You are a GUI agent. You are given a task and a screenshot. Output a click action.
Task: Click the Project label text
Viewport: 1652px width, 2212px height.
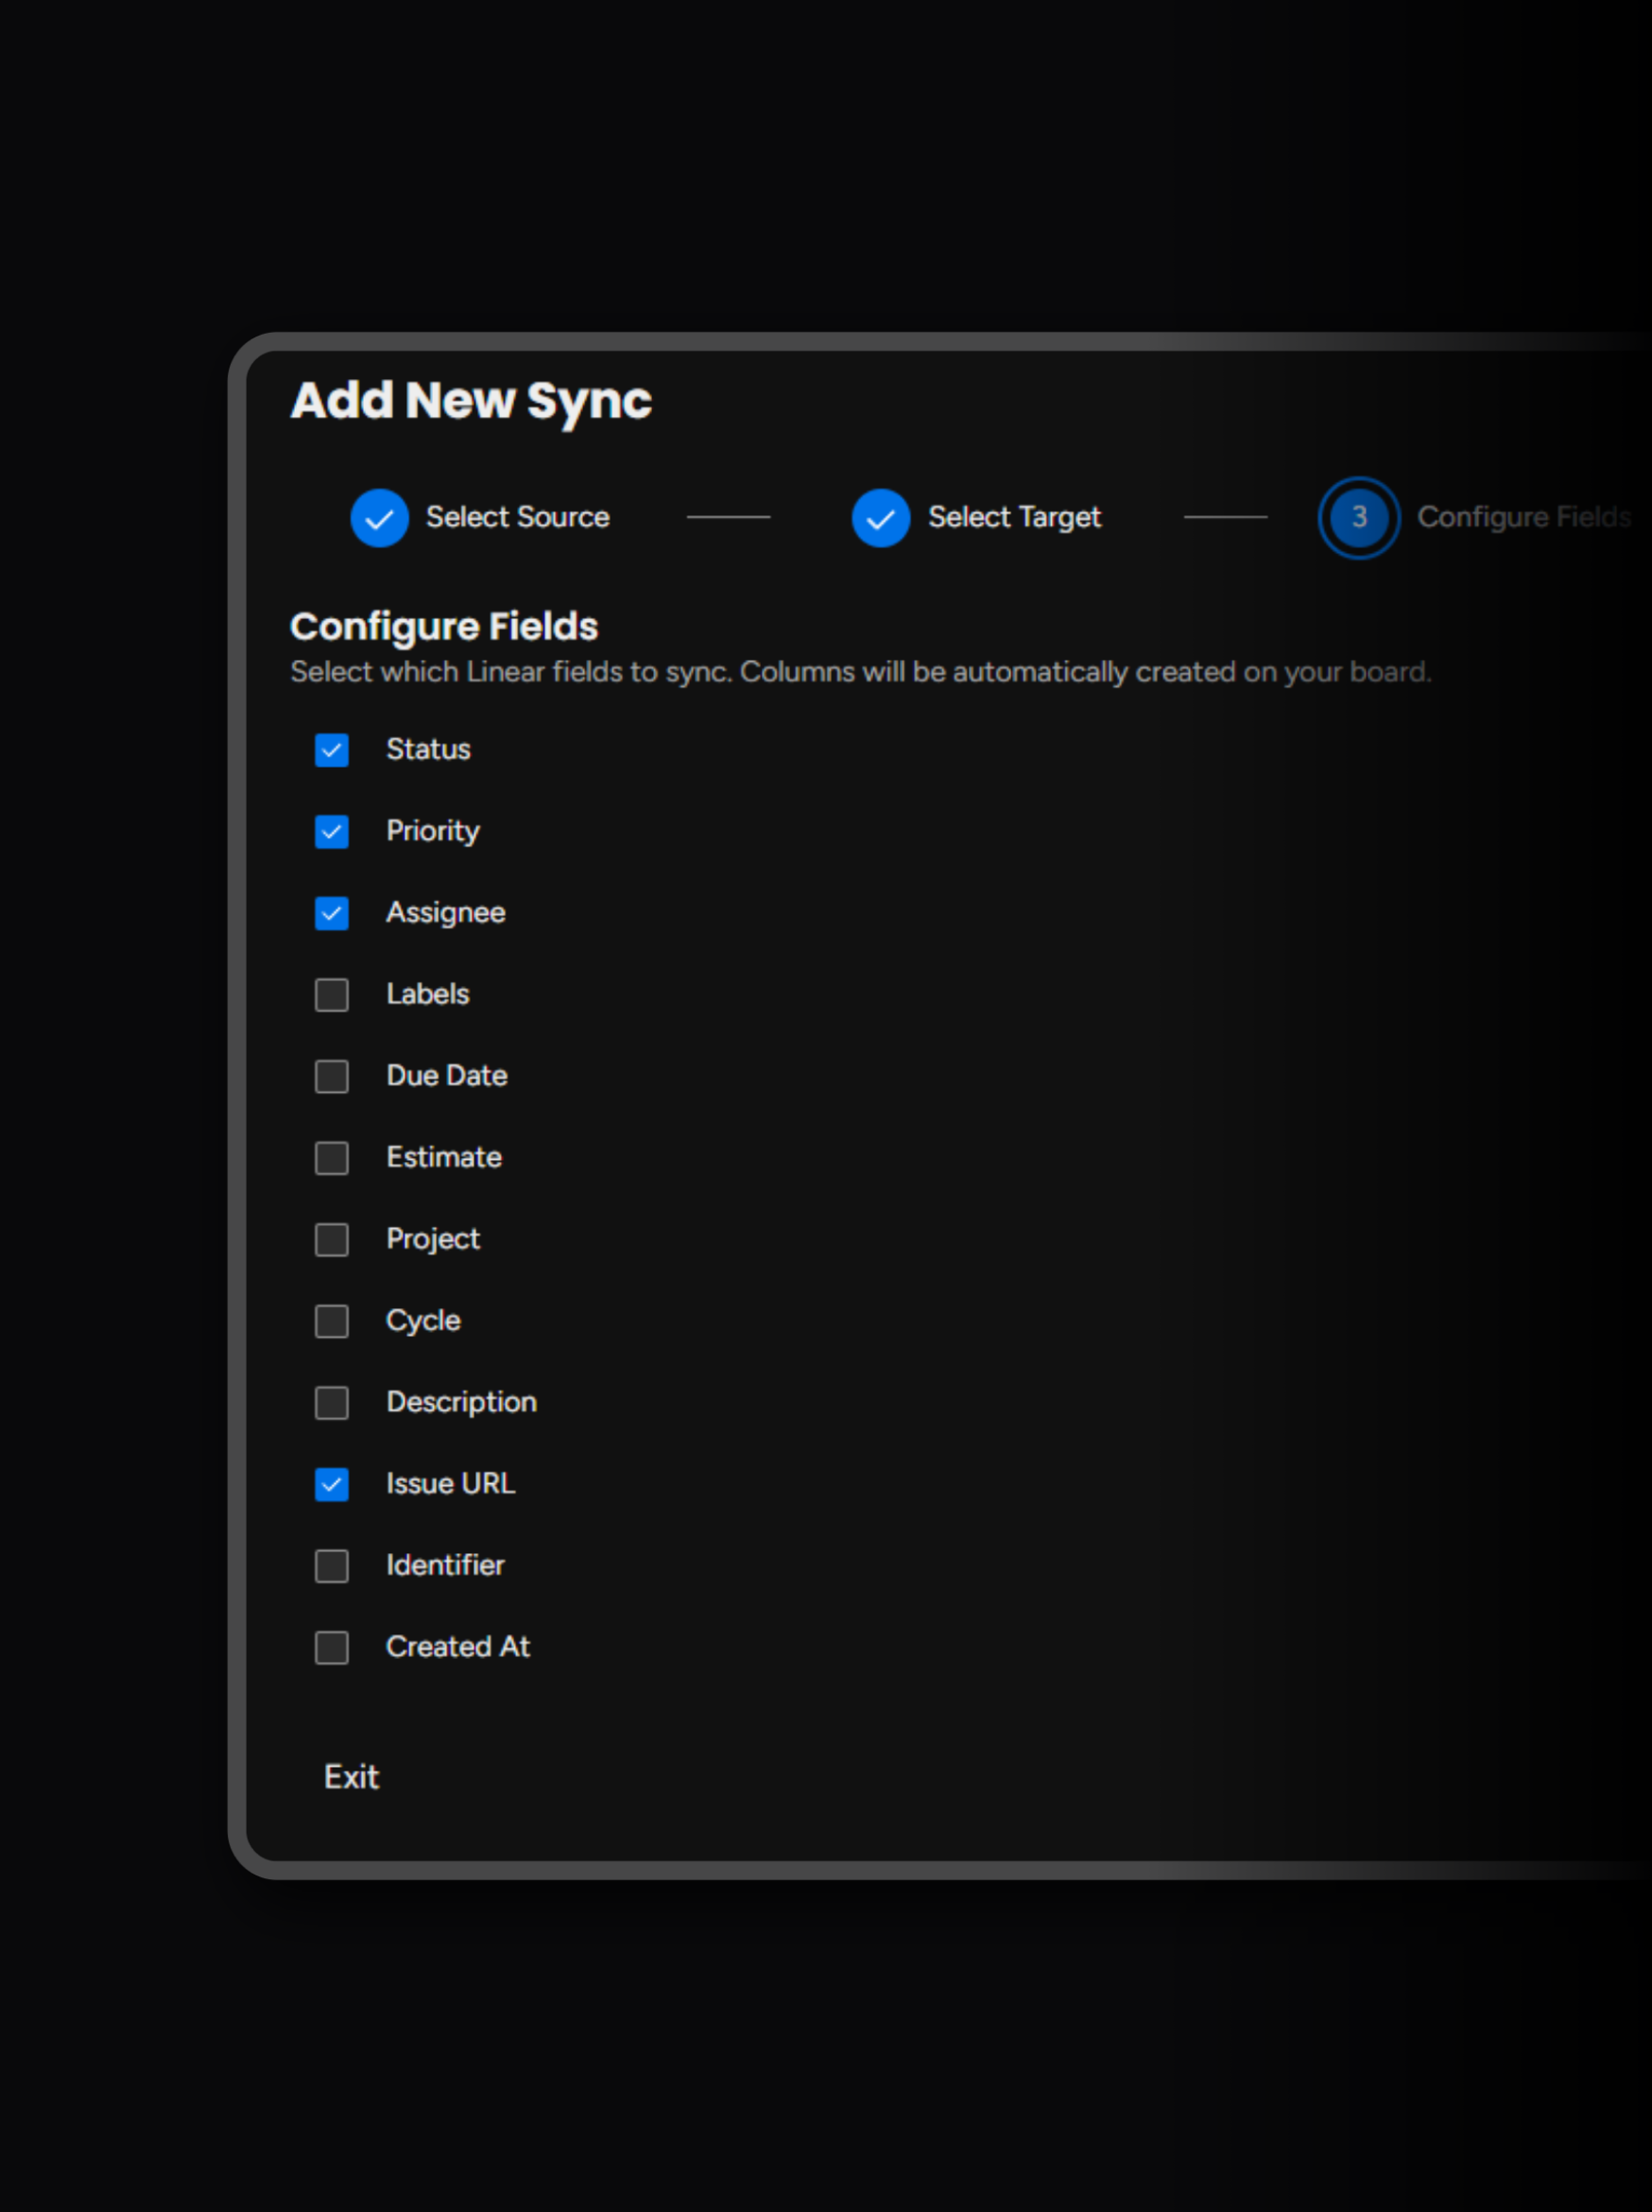pyautogui.click(x=433, y=1239)
